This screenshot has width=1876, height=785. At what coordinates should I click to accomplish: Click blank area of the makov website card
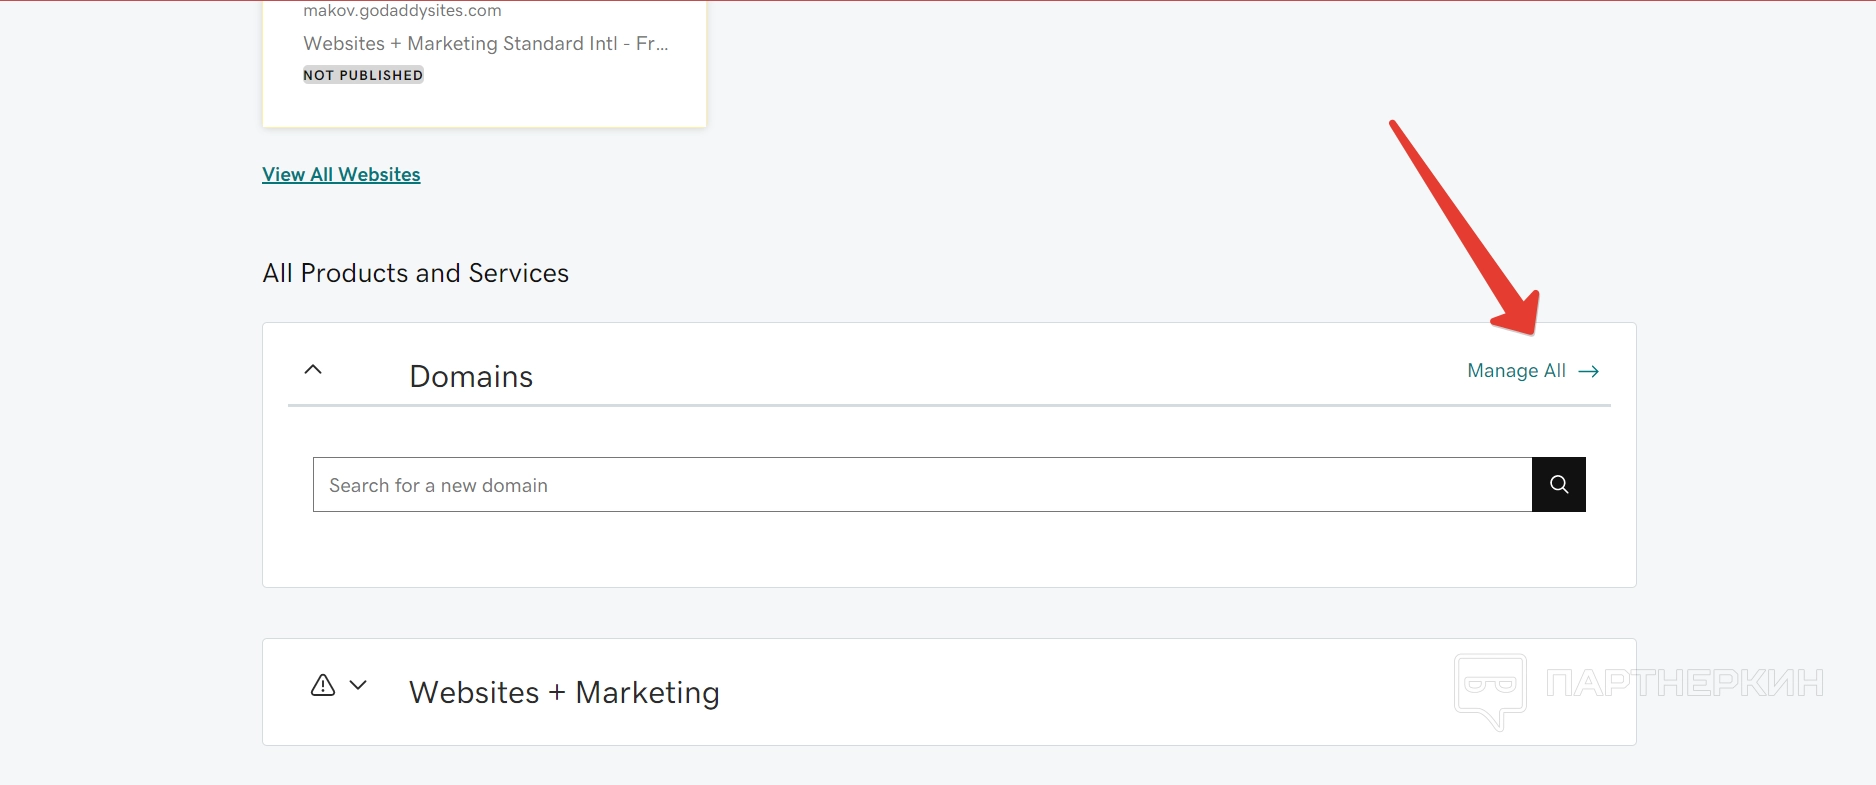coord(560,100)
